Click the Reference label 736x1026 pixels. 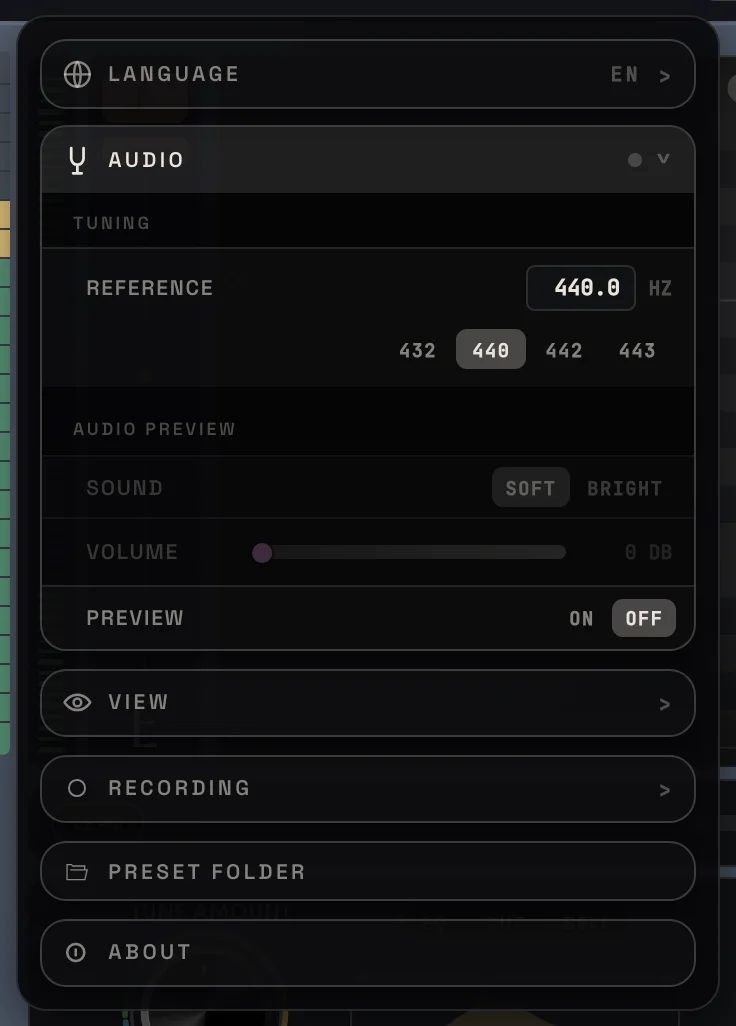point(150,288)
